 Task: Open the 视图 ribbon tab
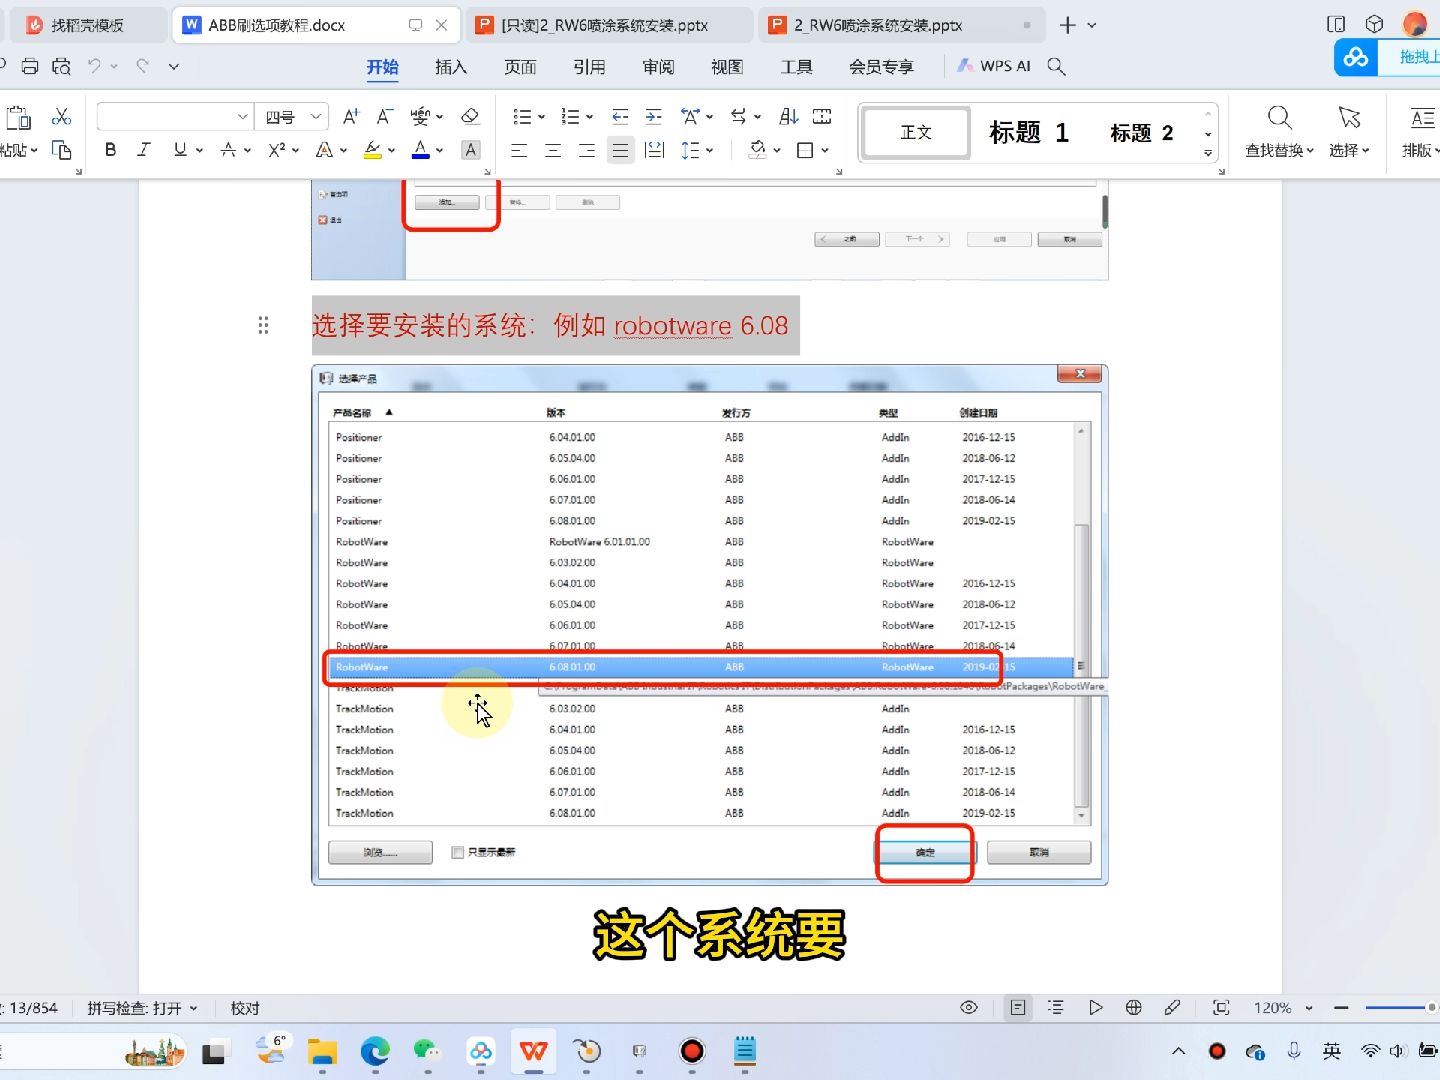point(727,67)
